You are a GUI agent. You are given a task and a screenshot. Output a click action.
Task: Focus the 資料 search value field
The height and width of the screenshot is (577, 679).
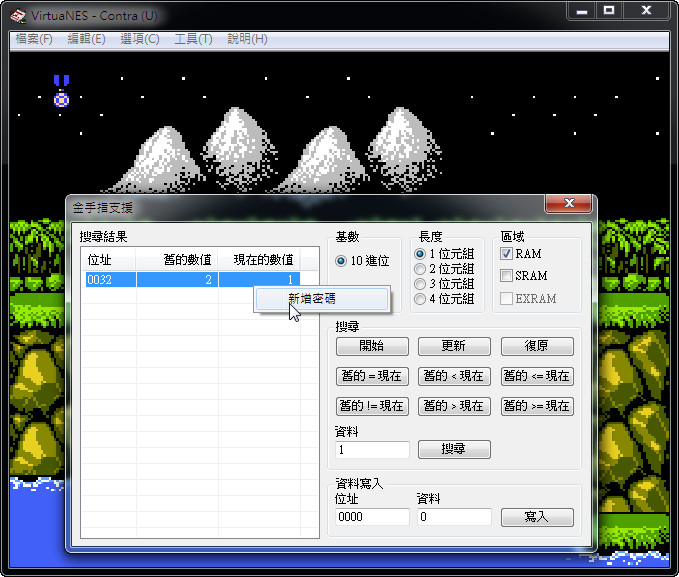click(x=372, y=450)
